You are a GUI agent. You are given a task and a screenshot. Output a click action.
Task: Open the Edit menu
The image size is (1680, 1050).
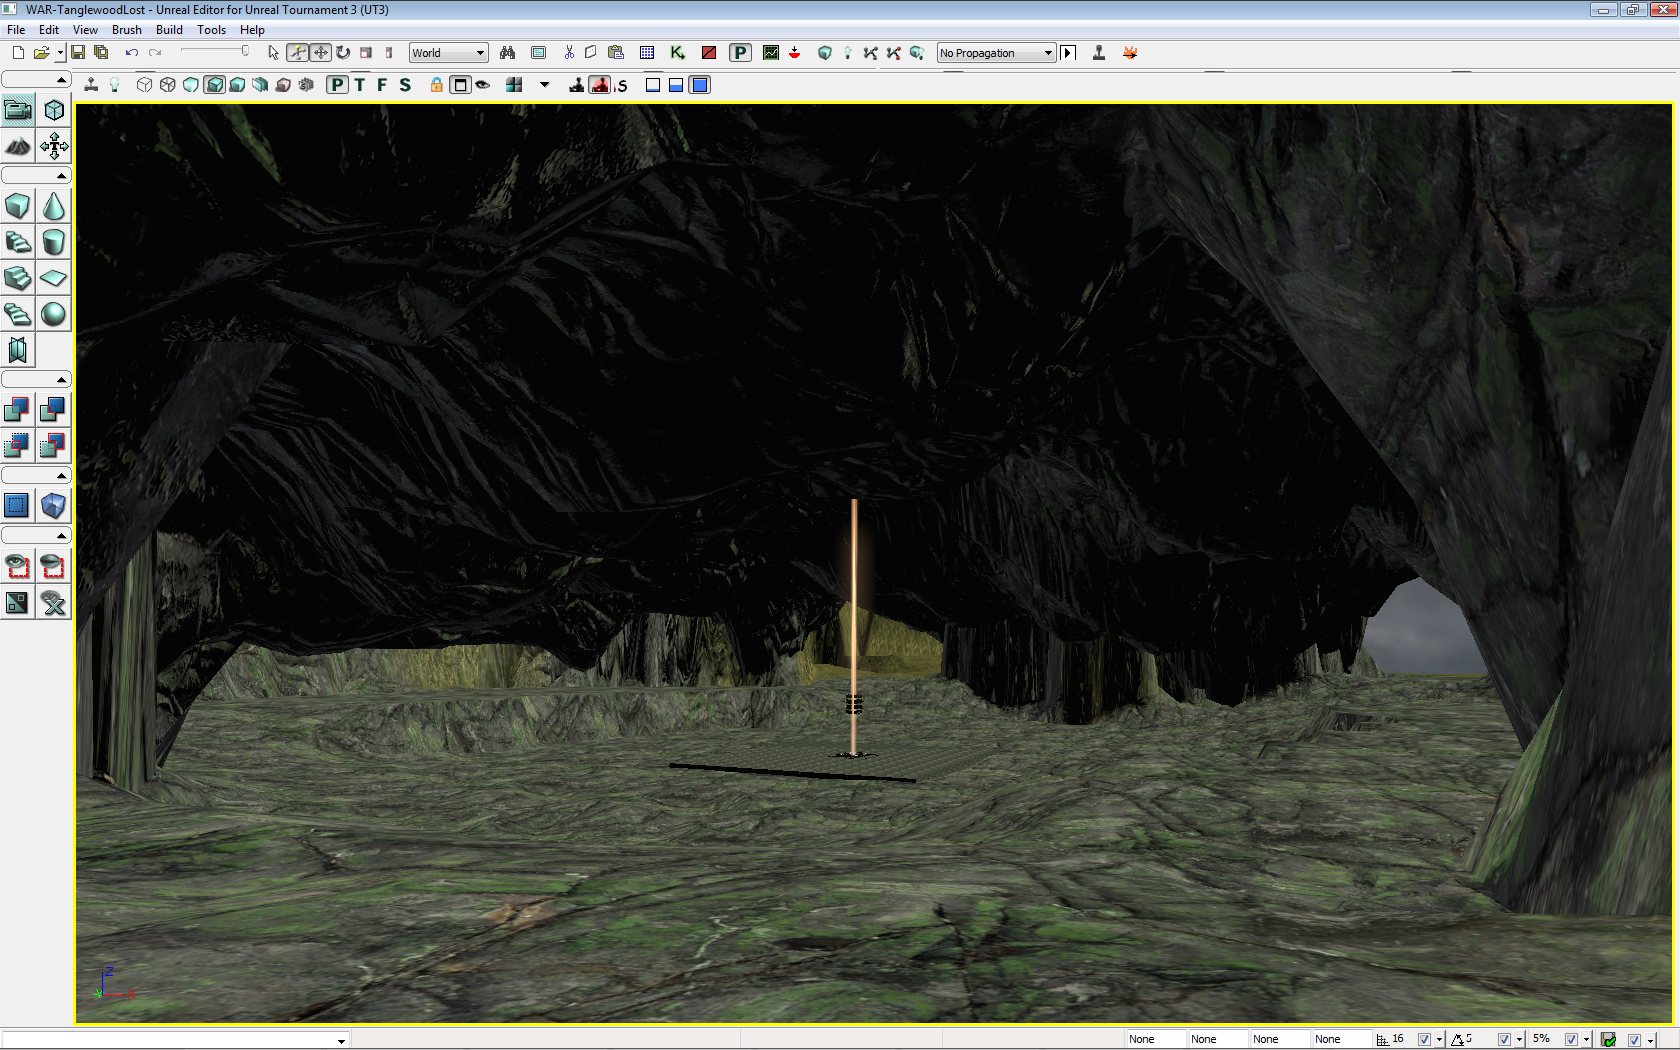49,30
